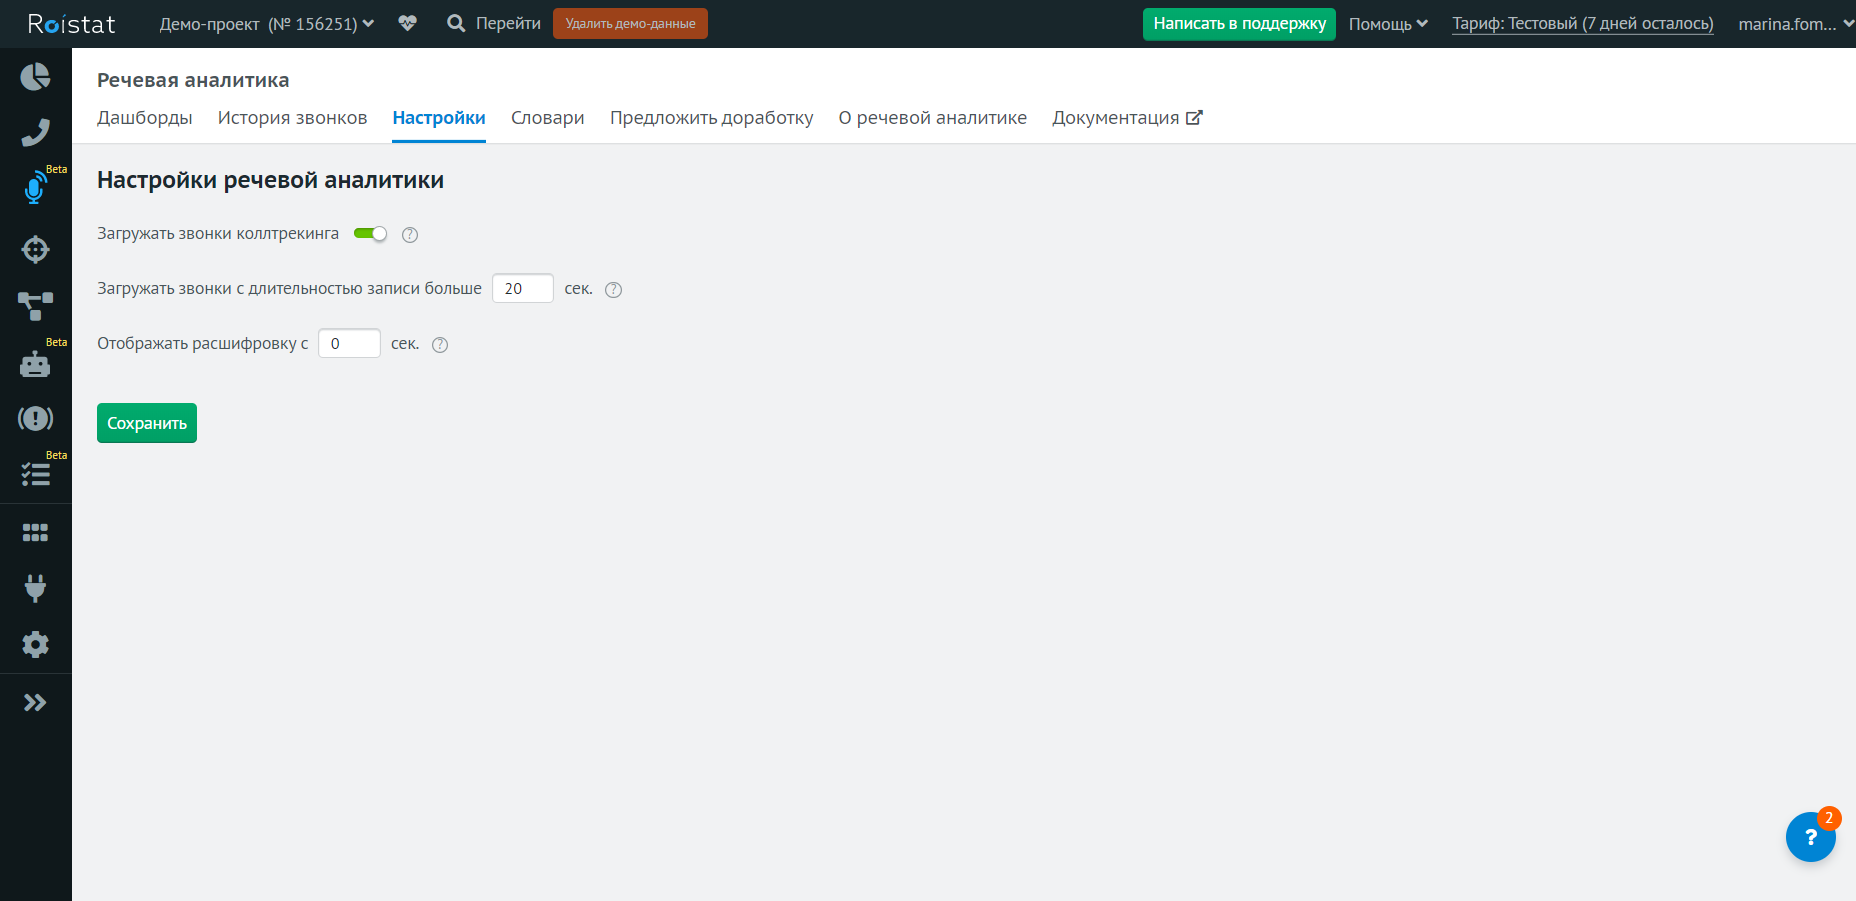The image size is (1856, 901).
Task: Open the crosshair target sidebar icon
Action: pos(35,249)
